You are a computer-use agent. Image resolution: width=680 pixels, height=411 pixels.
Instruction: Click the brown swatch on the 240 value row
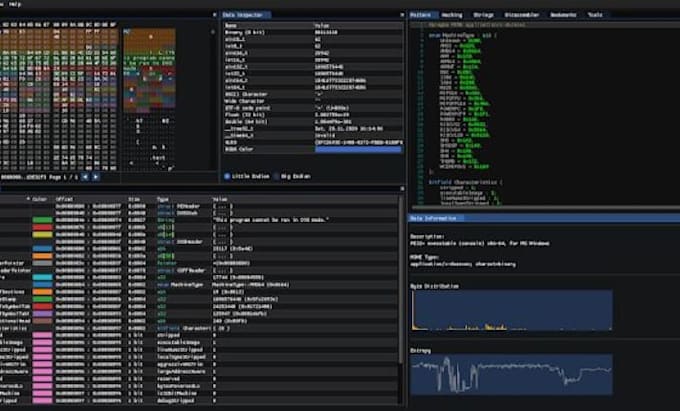pyautogui.click(x=42, y=321)
